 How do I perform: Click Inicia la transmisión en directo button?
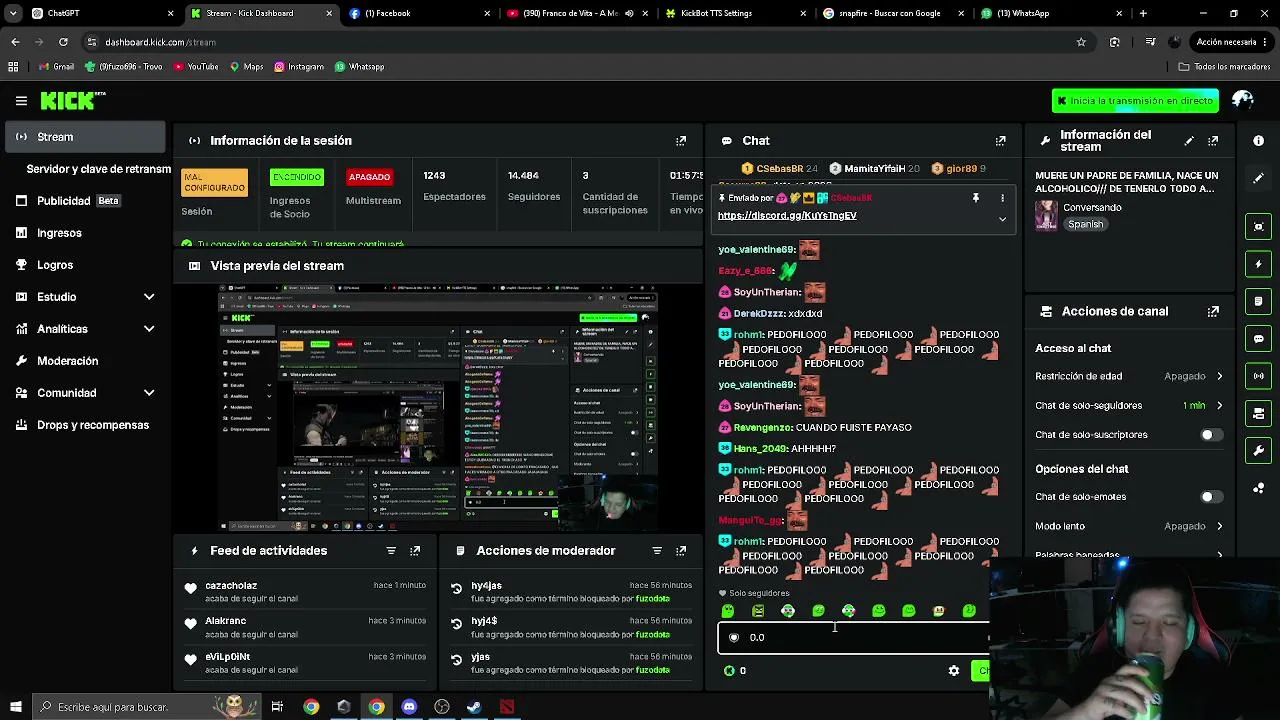pyautogui.click(x=1135, y=100)
